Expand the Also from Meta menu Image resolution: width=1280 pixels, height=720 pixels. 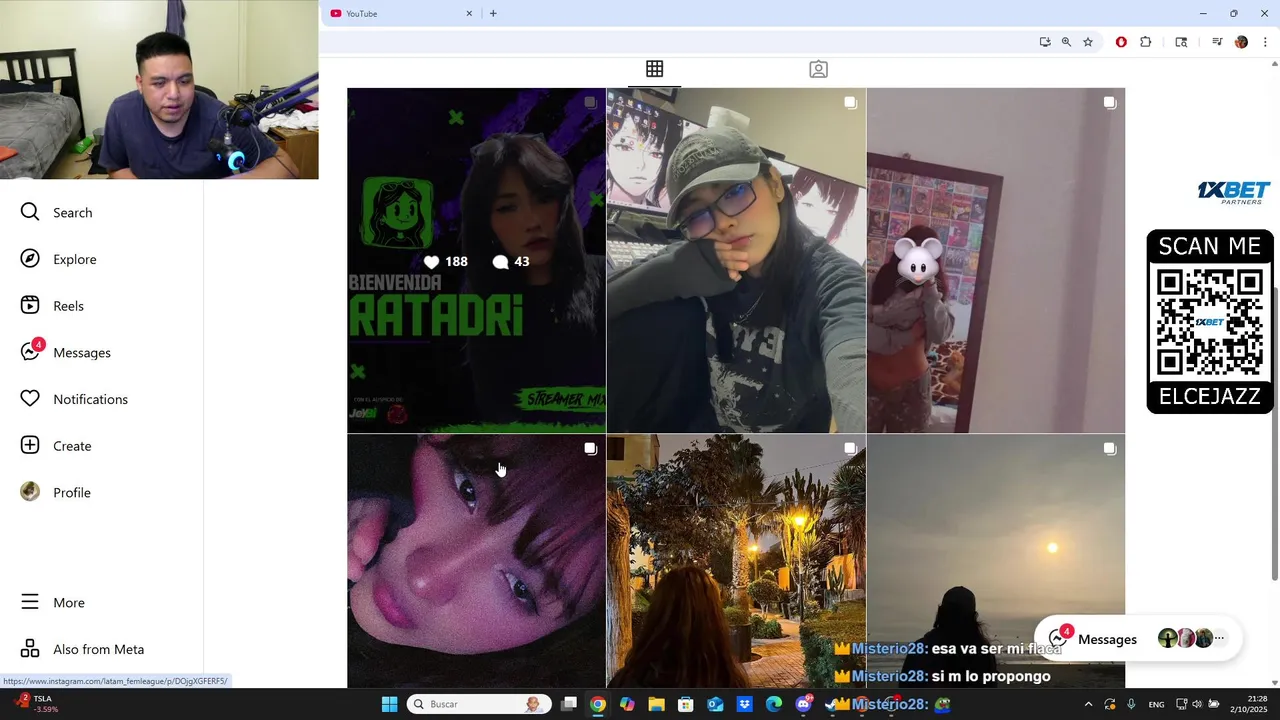tap(83, 649)
